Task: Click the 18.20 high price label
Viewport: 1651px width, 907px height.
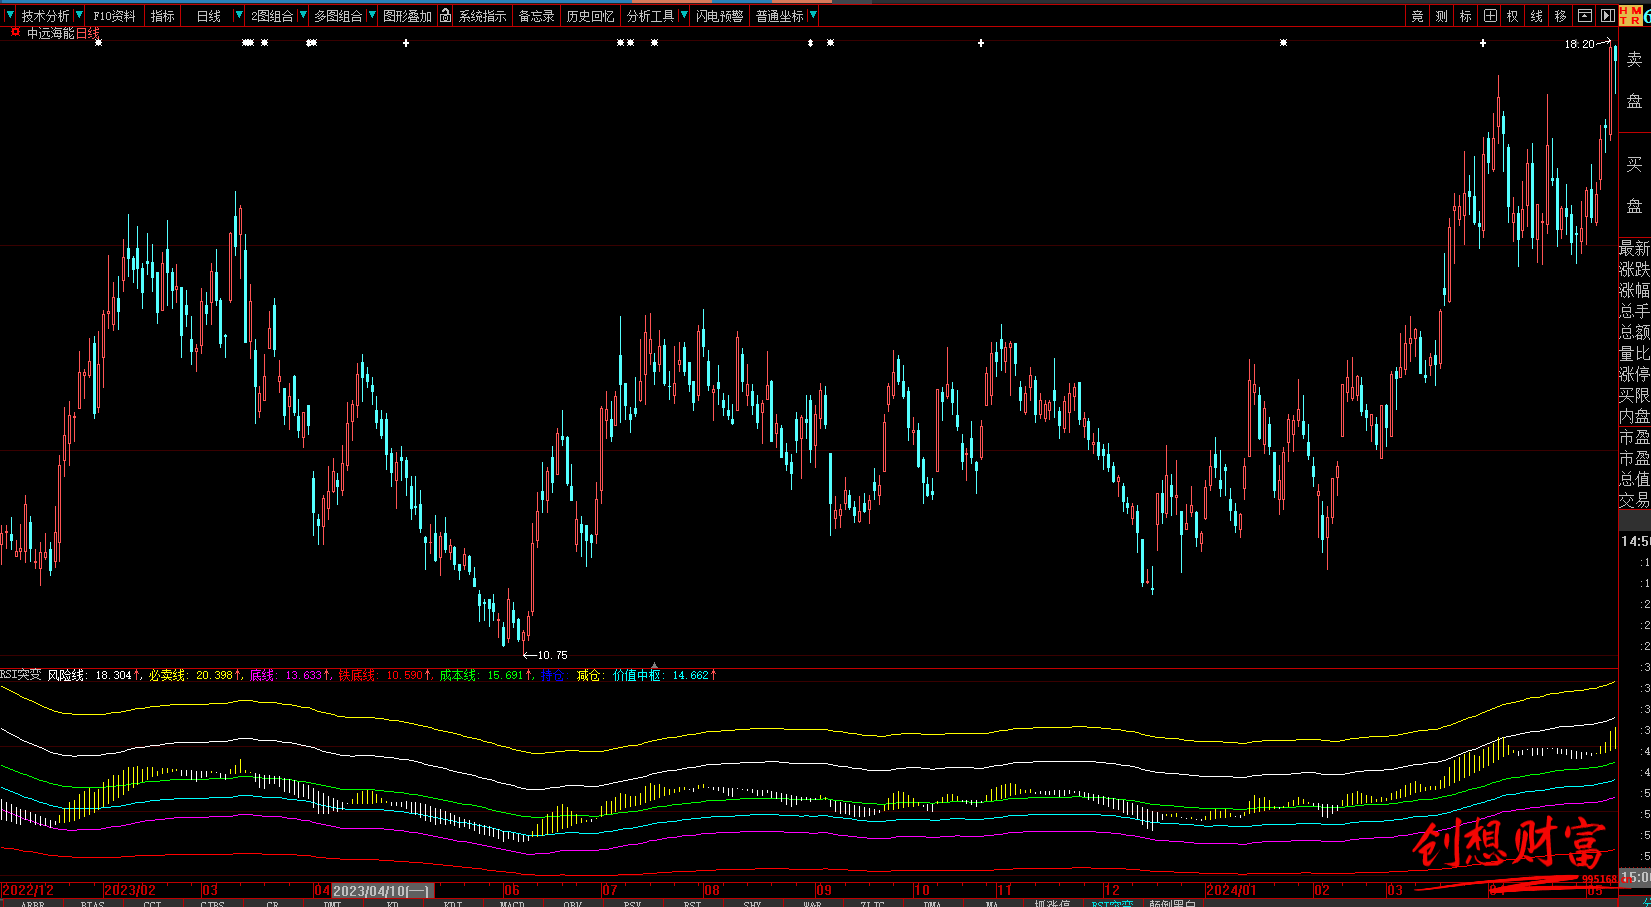Action: point(1579,44)
